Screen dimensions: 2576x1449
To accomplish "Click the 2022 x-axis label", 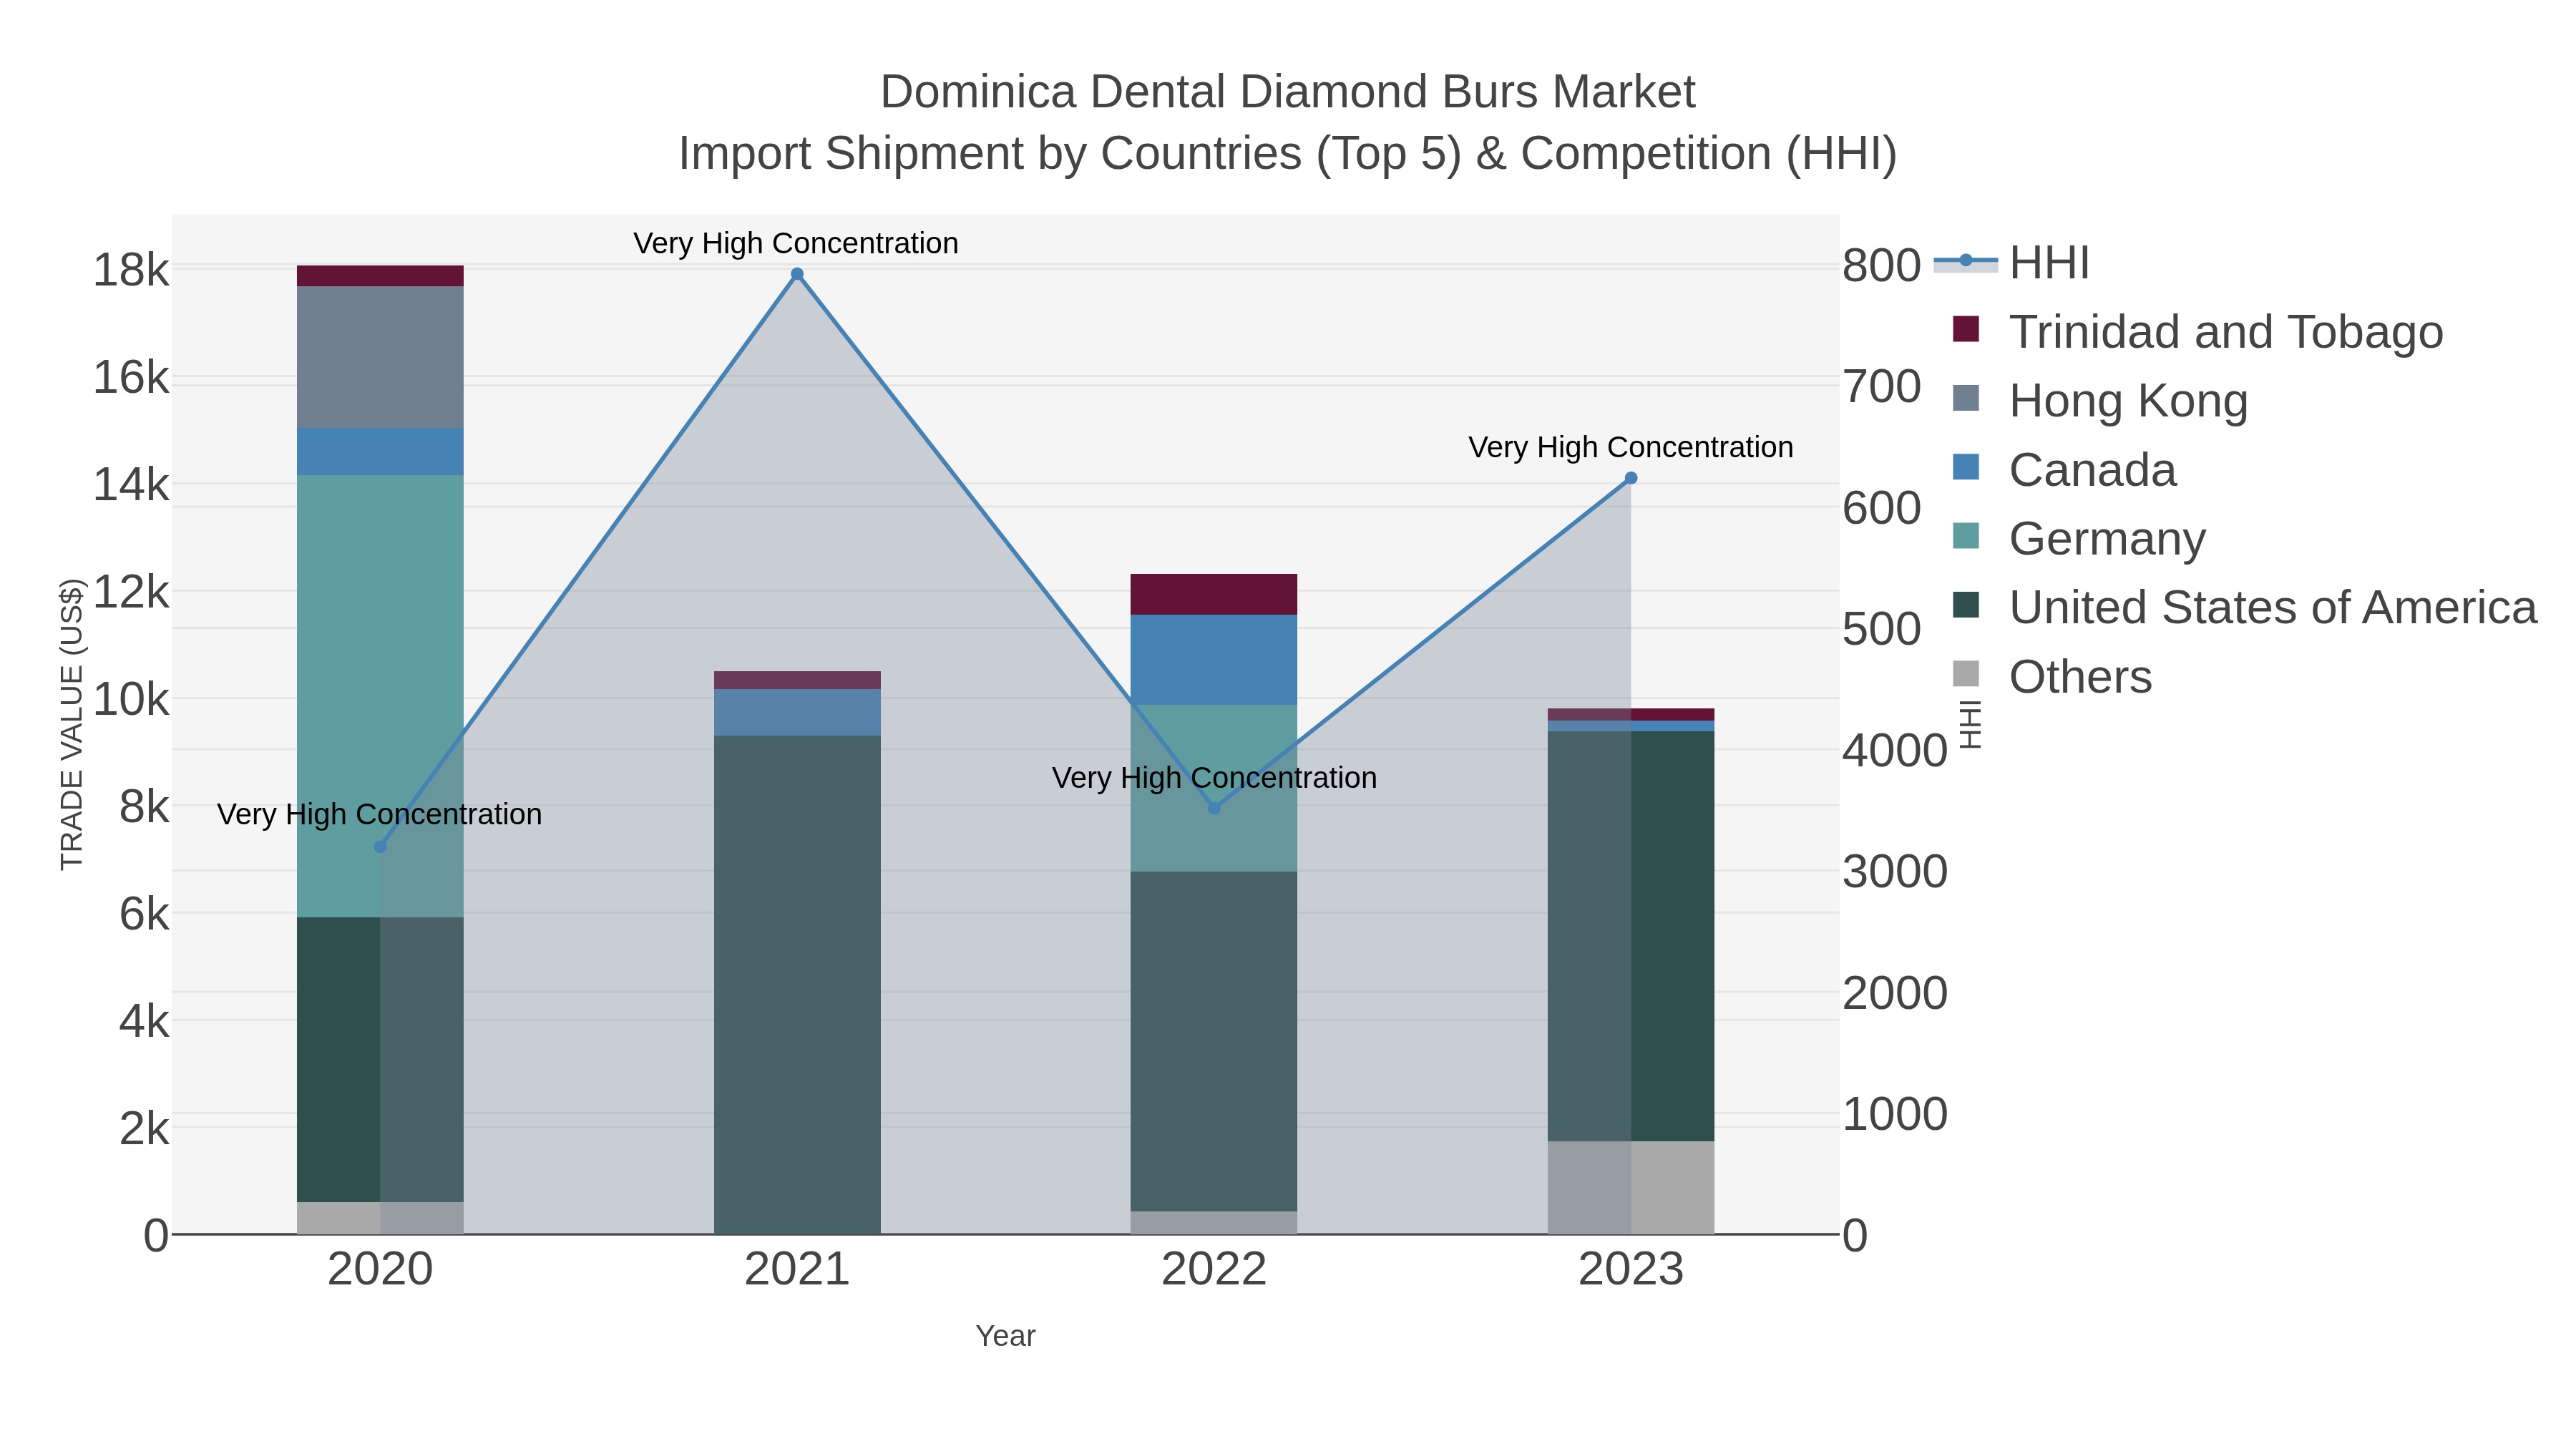I will 1214,1270.
